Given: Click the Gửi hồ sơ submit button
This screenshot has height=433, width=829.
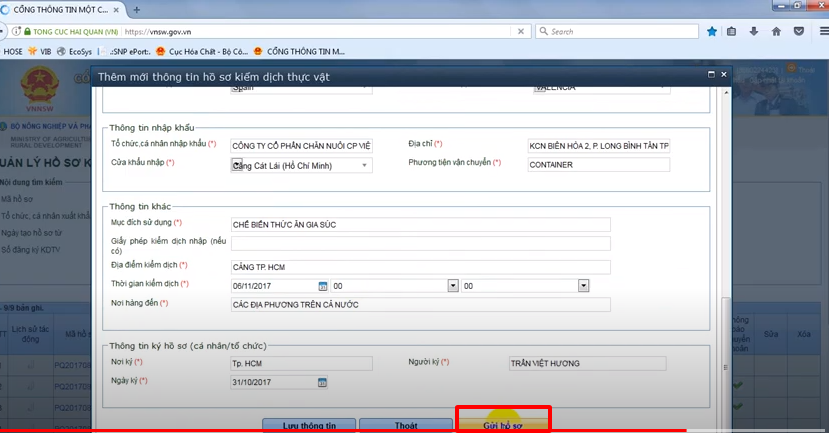Looking at the screenshot, I should click(502, 424).
